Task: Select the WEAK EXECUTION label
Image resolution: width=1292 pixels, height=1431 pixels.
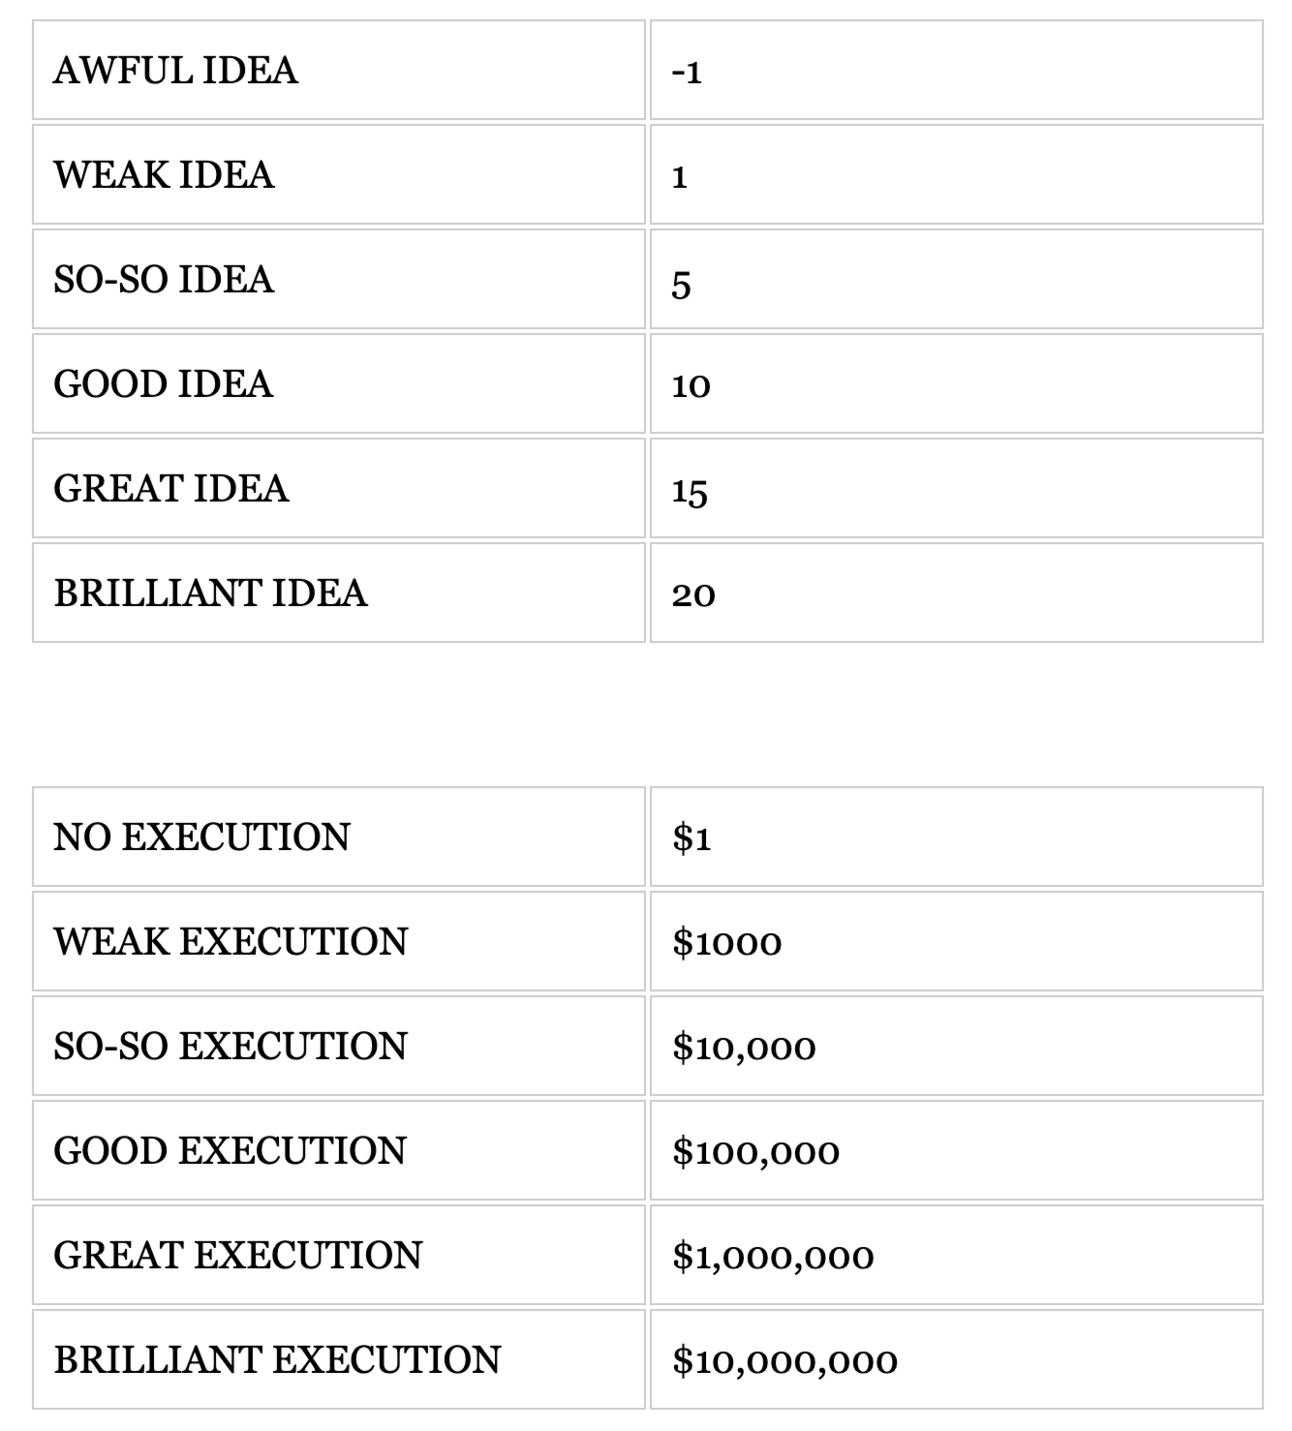Action: 231,942
